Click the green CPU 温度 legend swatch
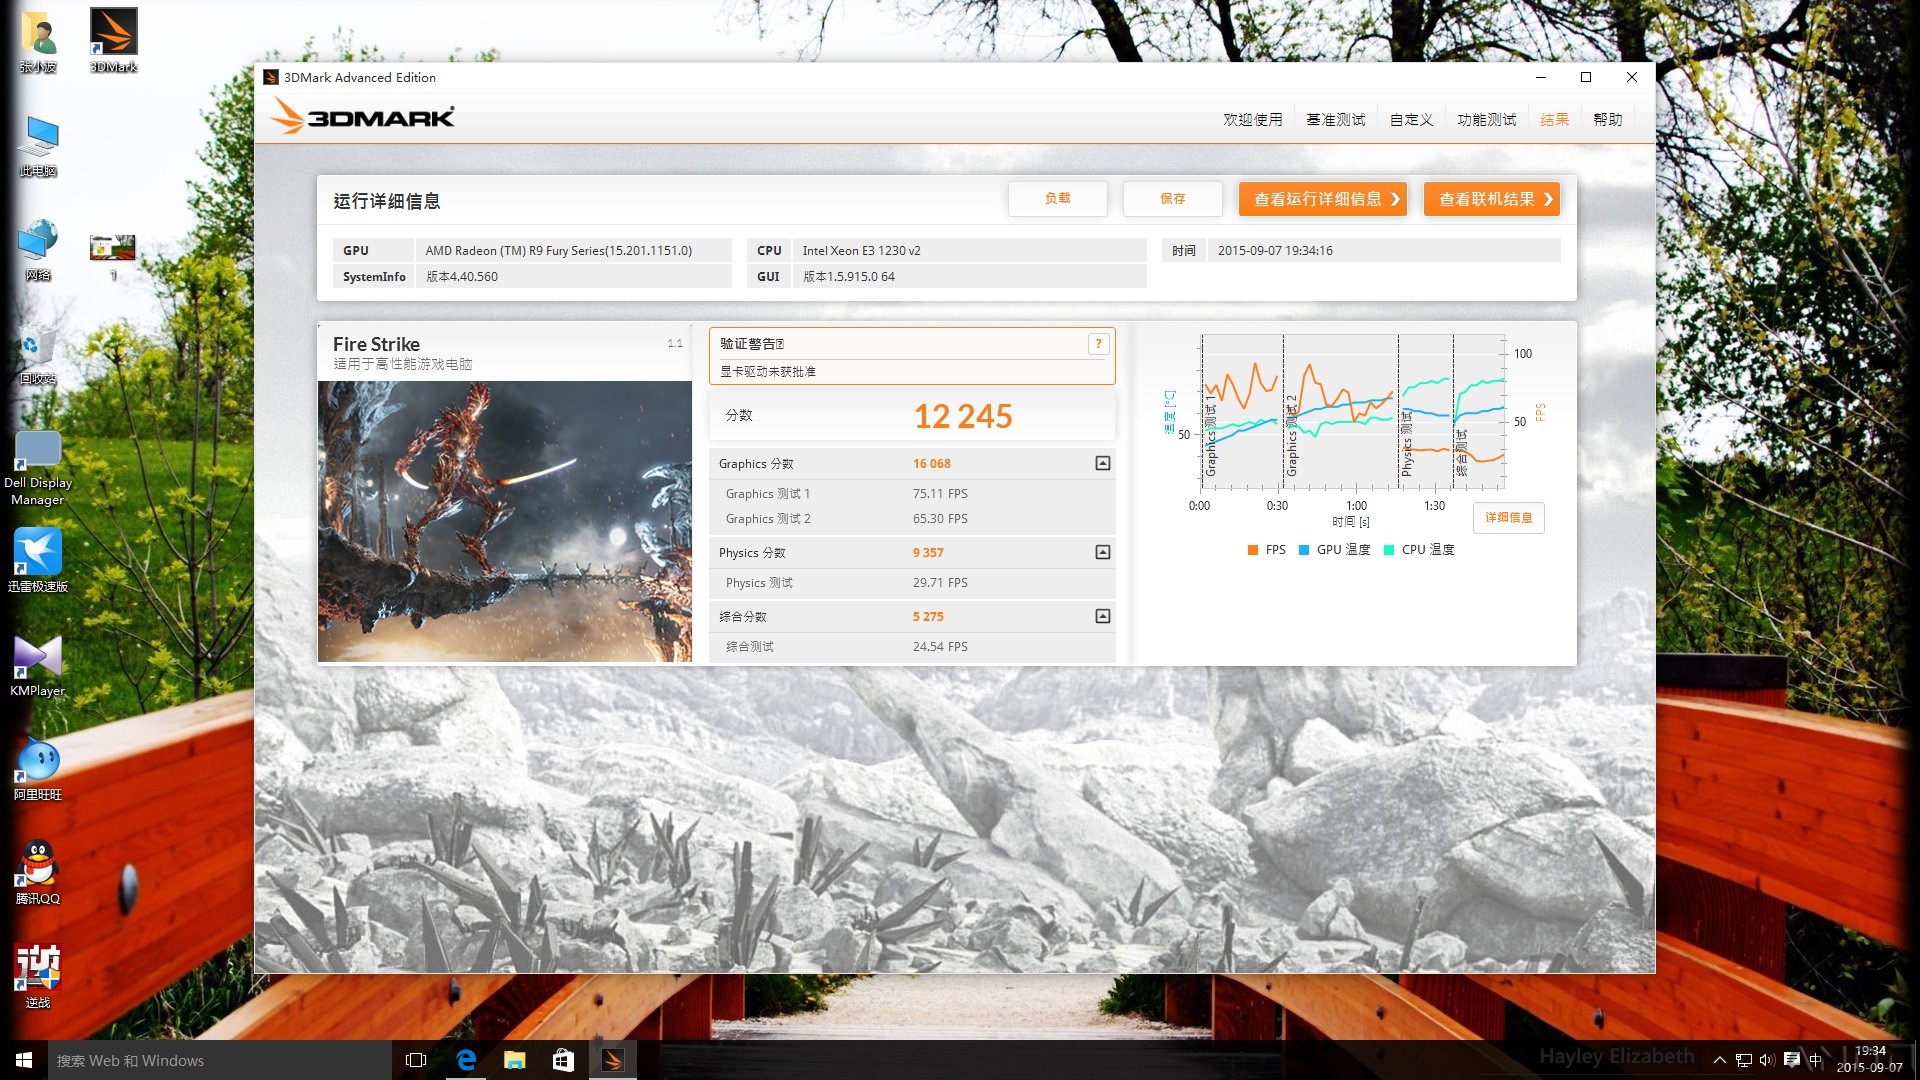This screenshot has height=1080, width=1920. tap(1389, 550)
